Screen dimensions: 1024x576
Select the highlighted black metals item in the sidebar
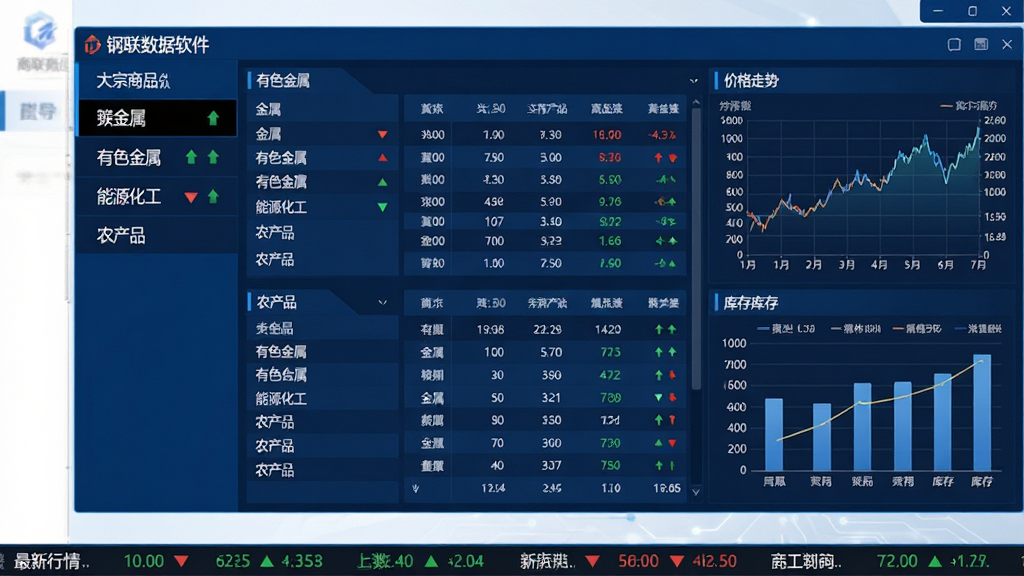click(x=157, y=118)
